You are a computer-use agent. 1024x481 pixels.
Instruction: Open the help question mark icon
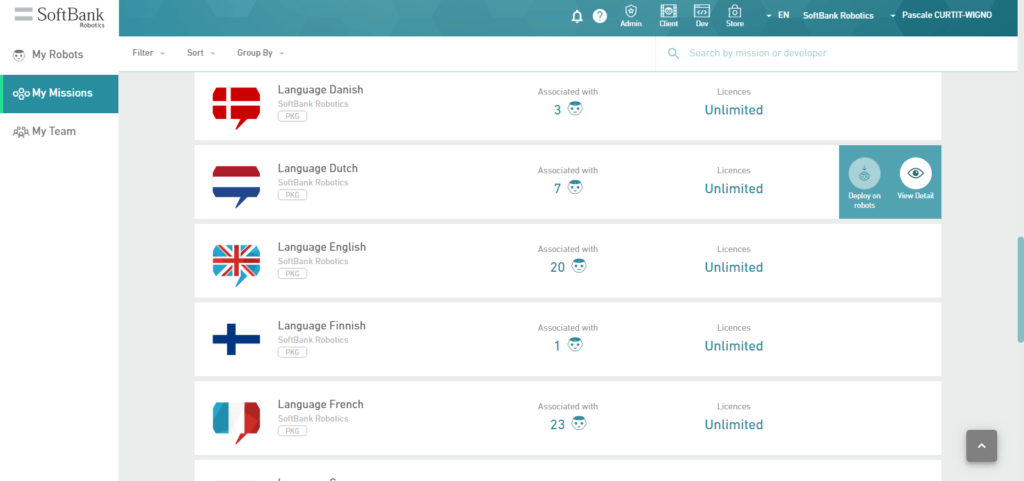pyautogui.click(x=600, y=16)
